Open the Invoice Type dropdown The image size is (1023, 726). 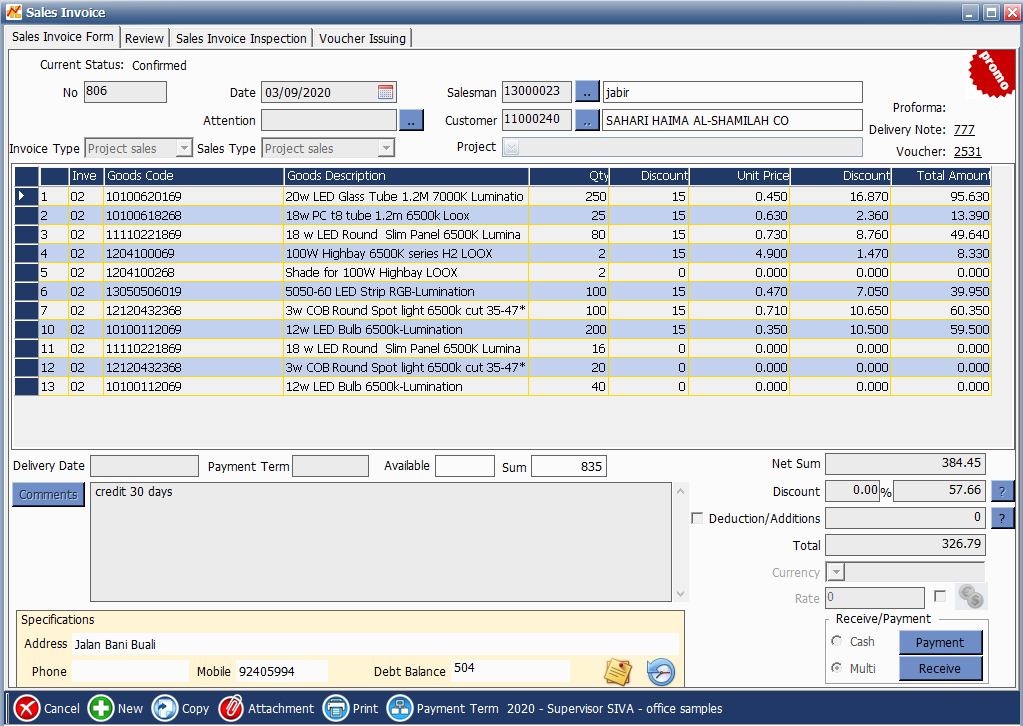tap(184, 149)
